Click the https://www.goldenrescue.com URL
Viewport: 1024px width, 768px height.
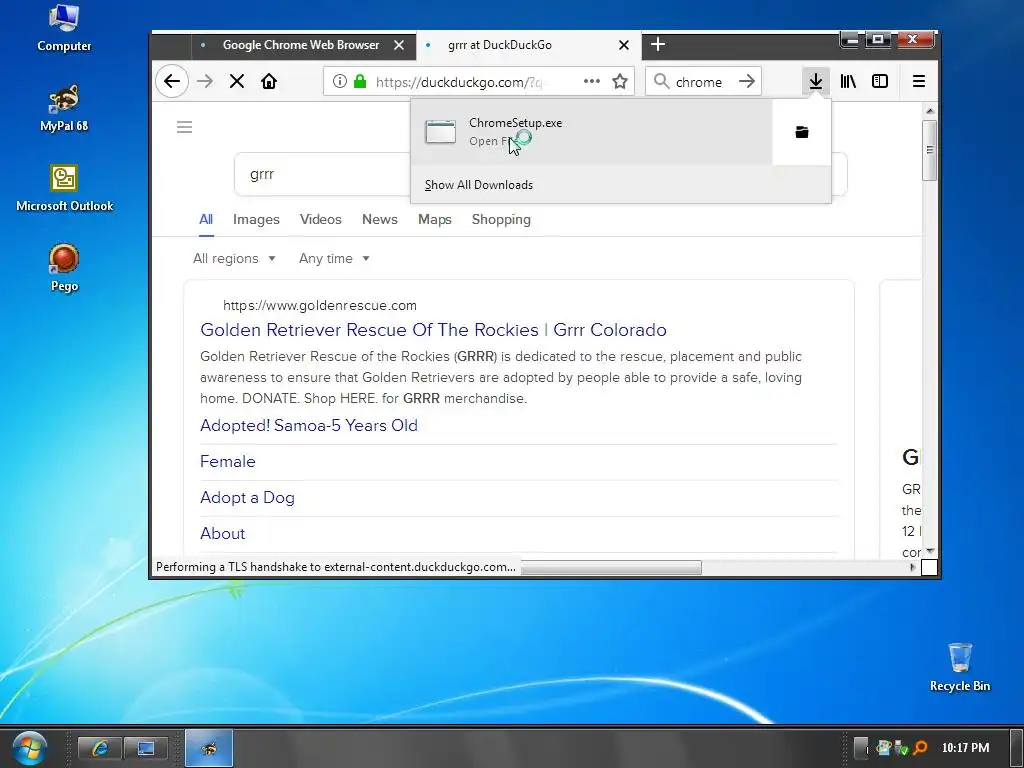pyautogui.click(x=319, y=306)
